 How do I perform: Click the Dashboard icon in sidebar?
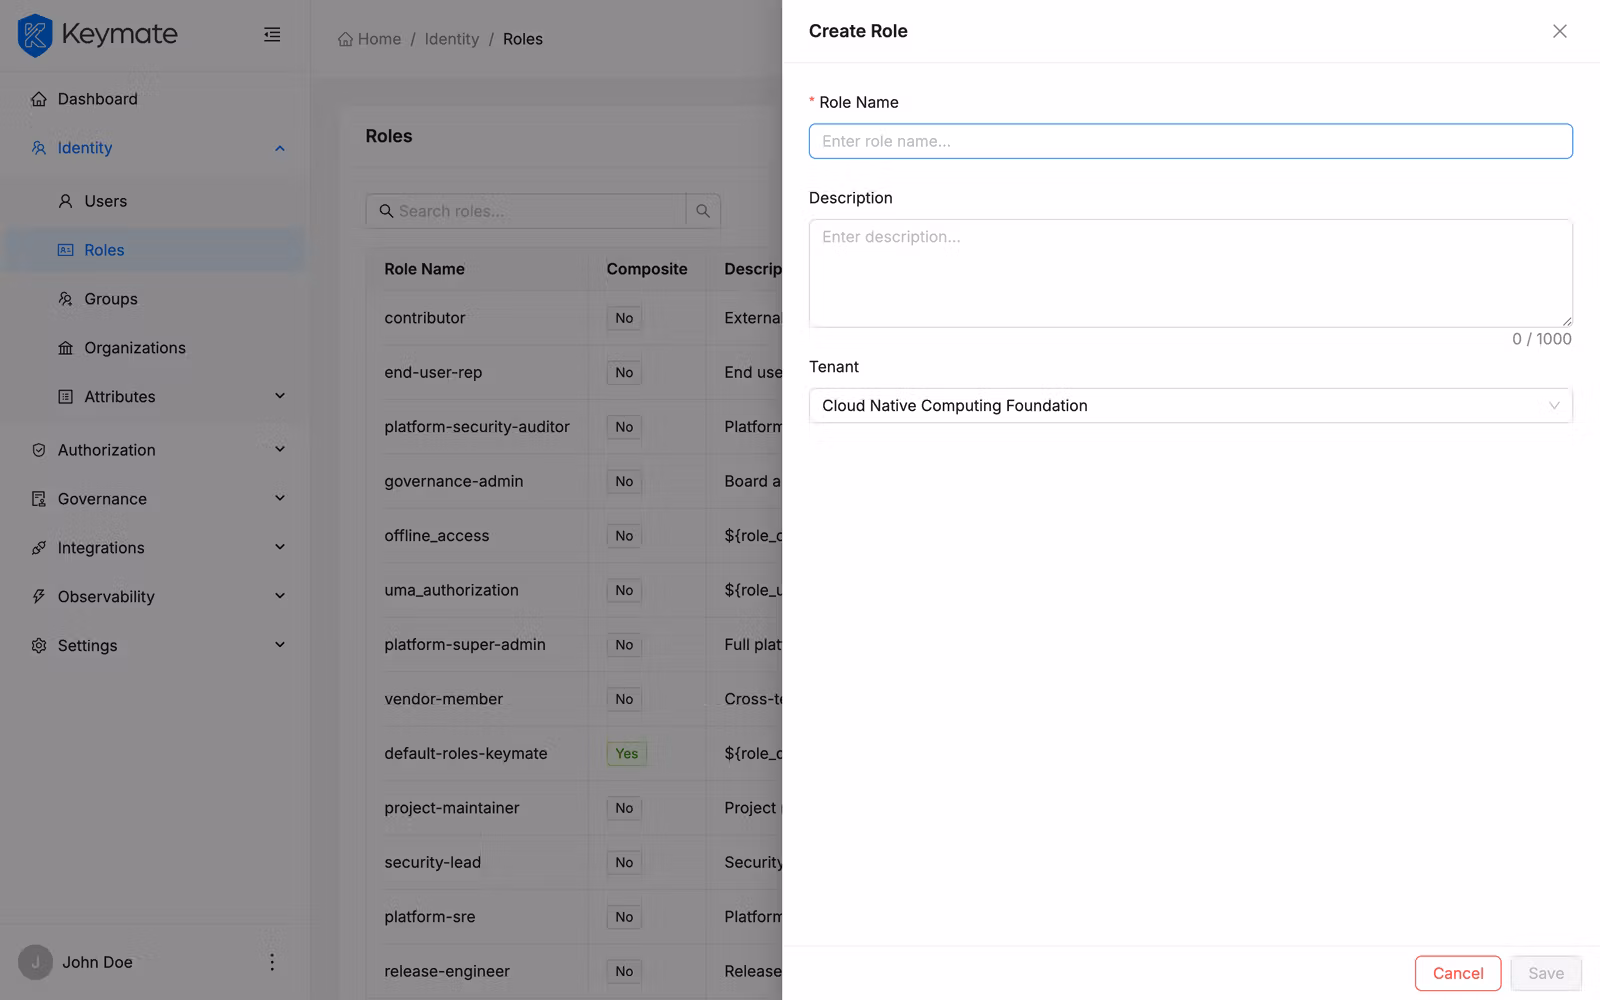click(x=37, y=98)
